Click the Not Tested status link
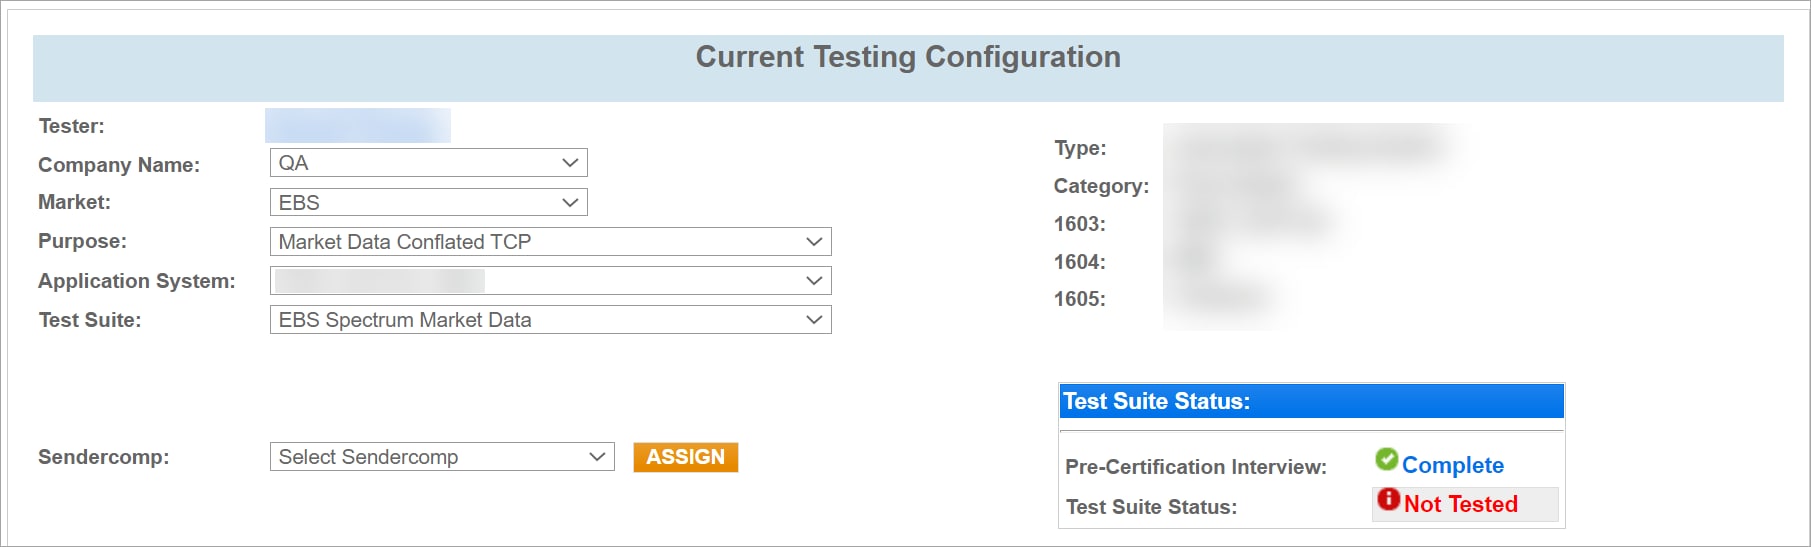The image size is (1811, 547). point(1460,504)
